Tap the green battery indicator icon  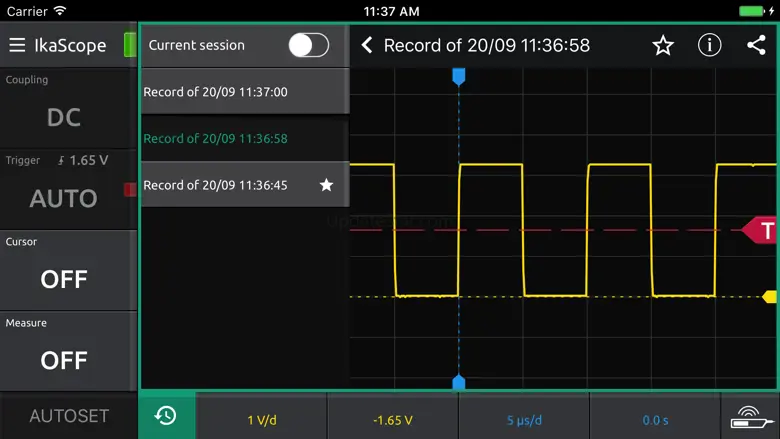point(129,45)
